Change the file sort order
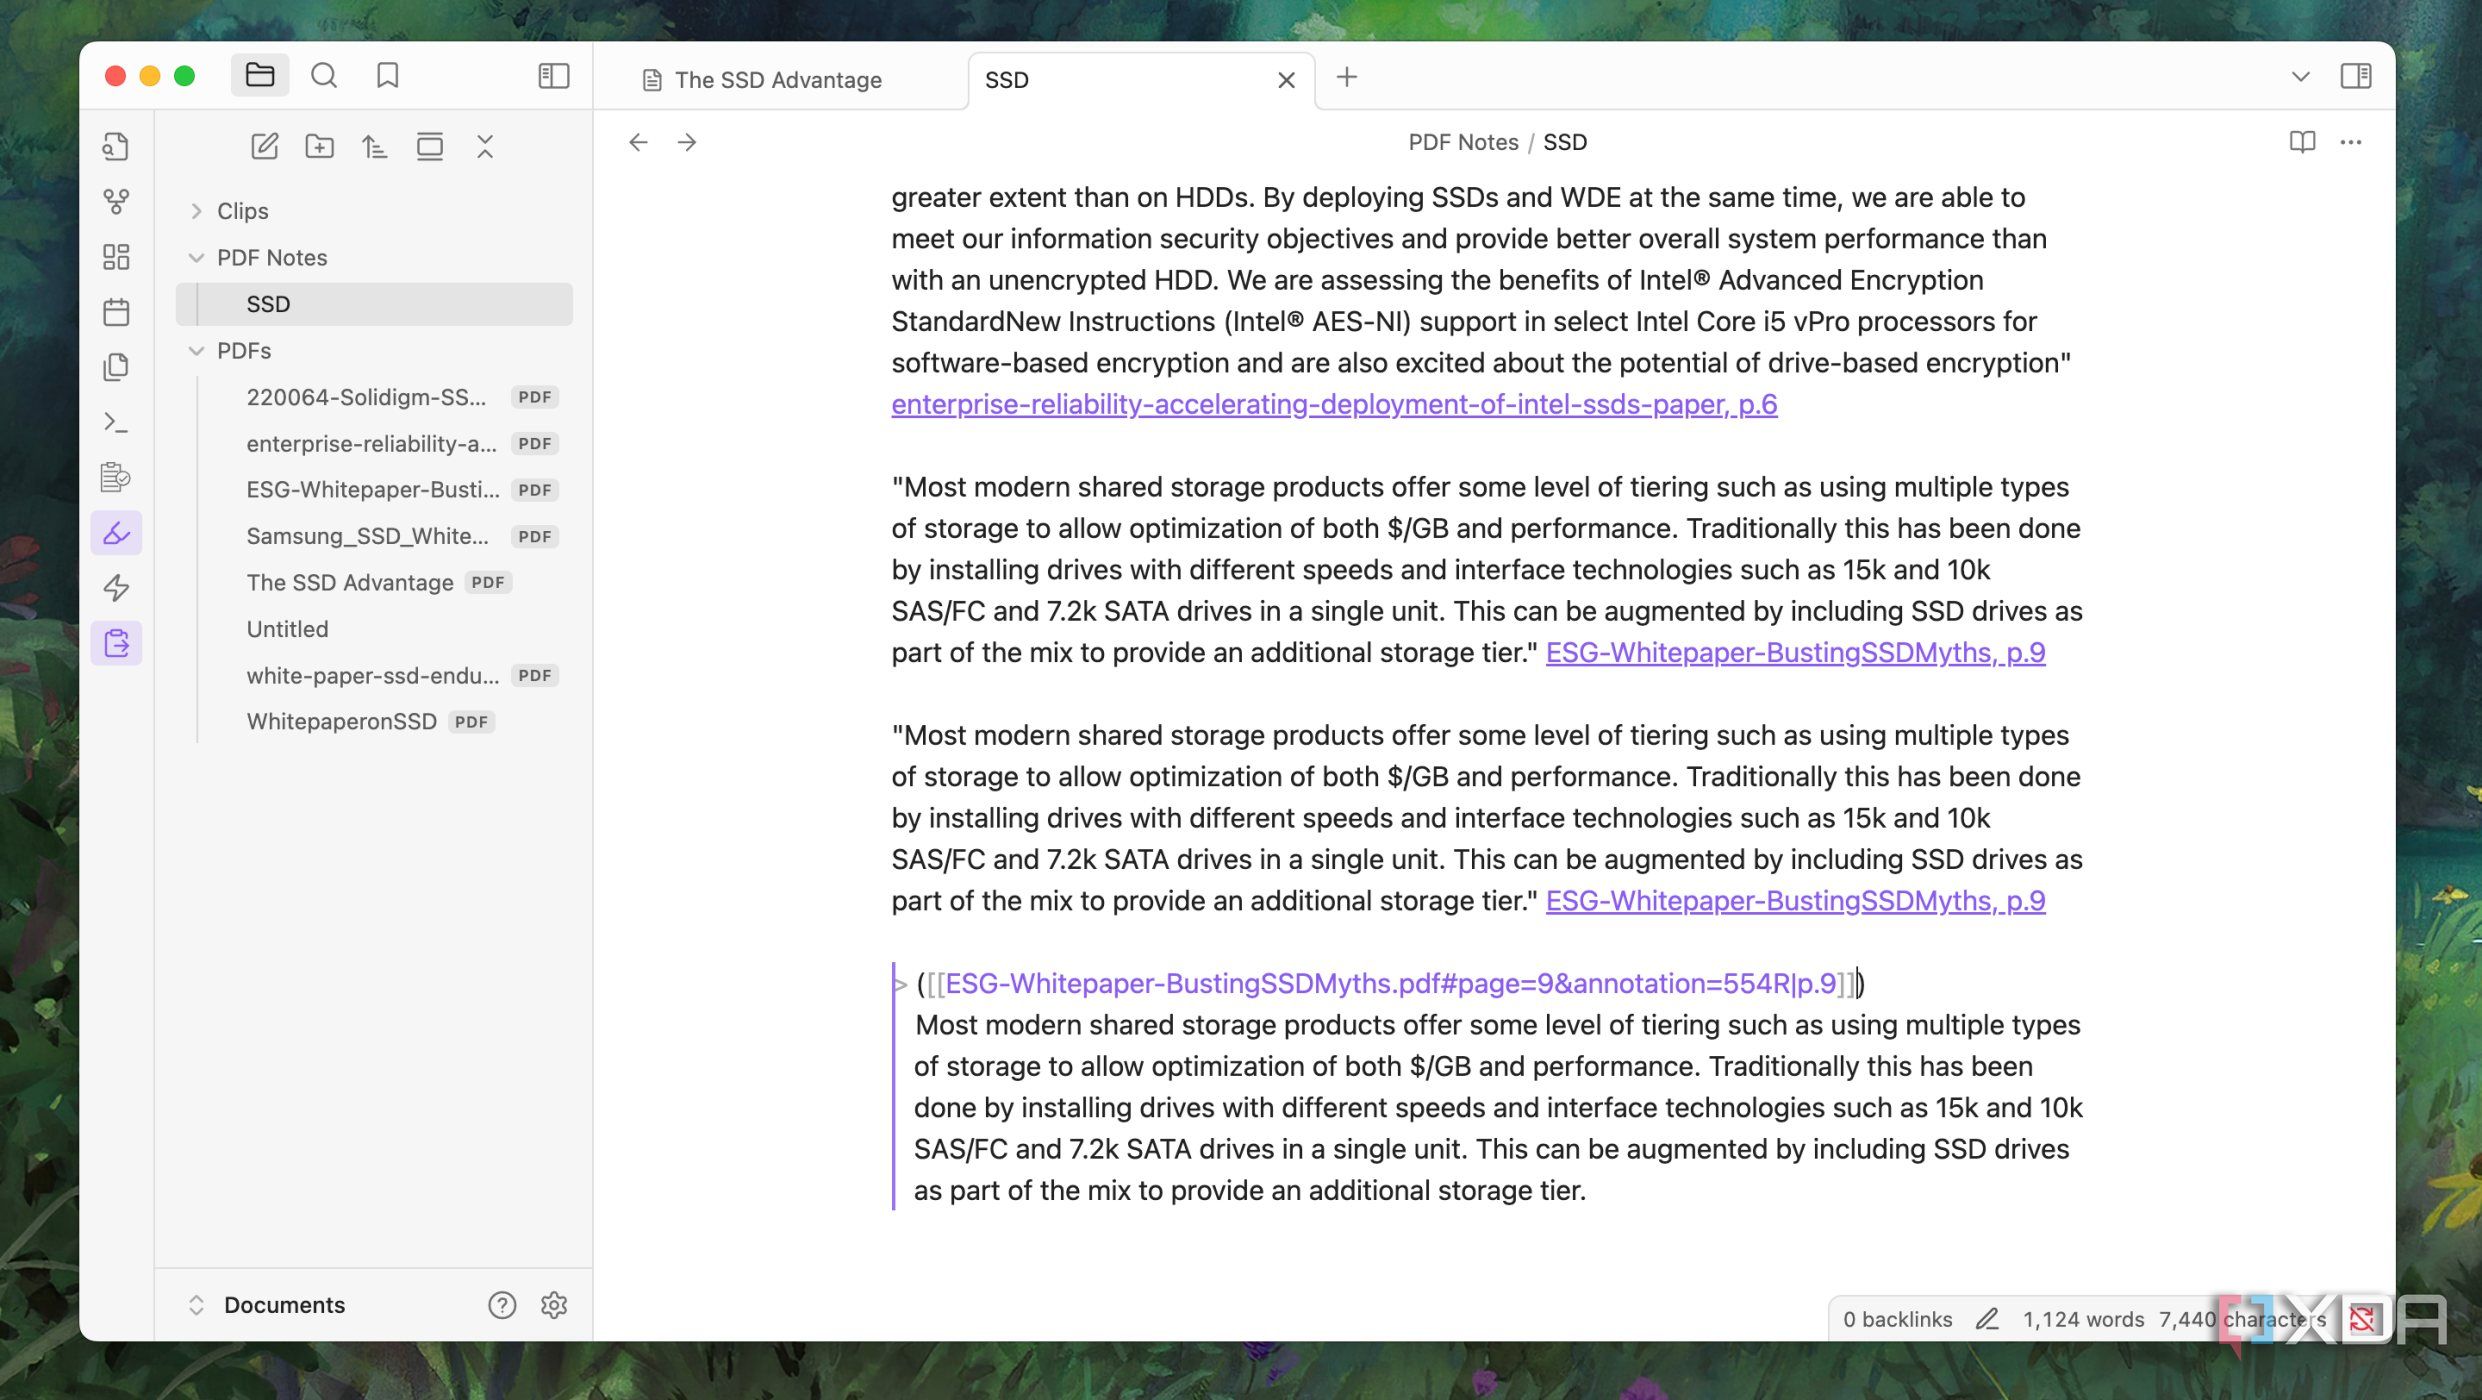The height and width of the screenshot is (1400, 2482). coord(374,146)
